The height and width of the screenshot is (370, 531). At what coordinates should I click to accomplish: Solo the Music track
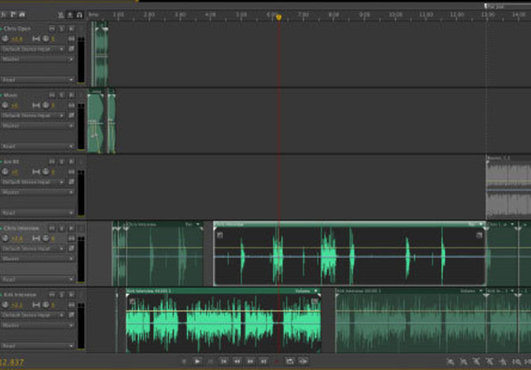pyautogui.click(x=62, y=95)
